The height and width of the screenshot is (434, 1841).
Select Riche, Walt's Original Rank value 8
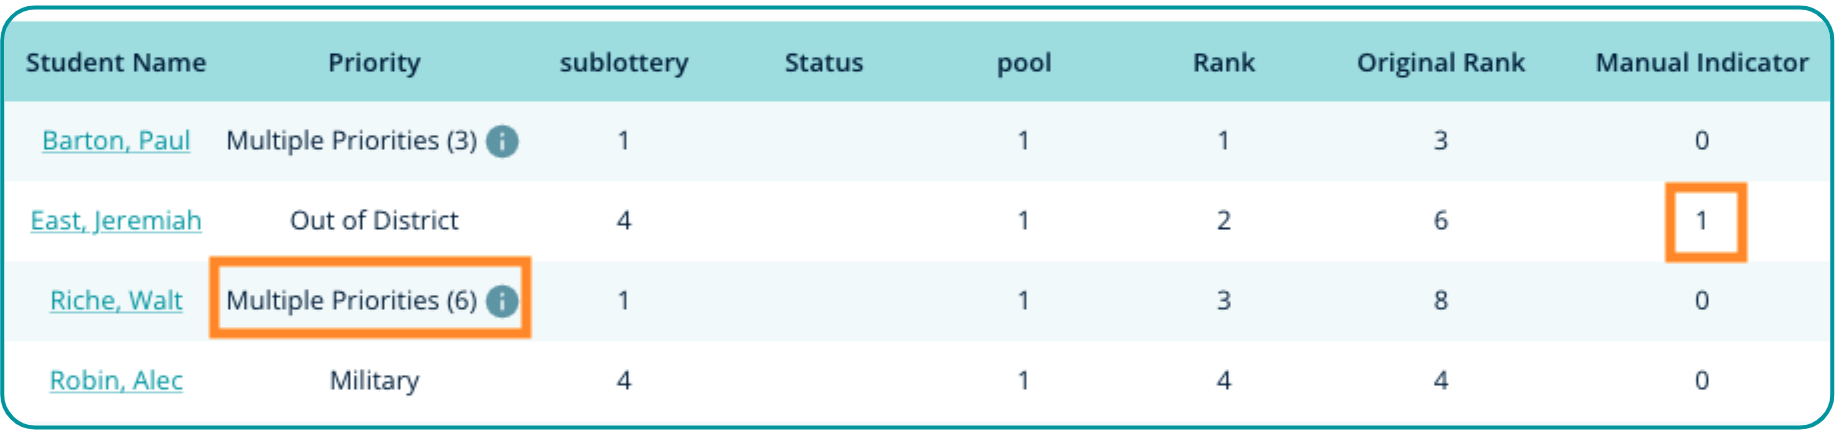(x=1440, y=301)
